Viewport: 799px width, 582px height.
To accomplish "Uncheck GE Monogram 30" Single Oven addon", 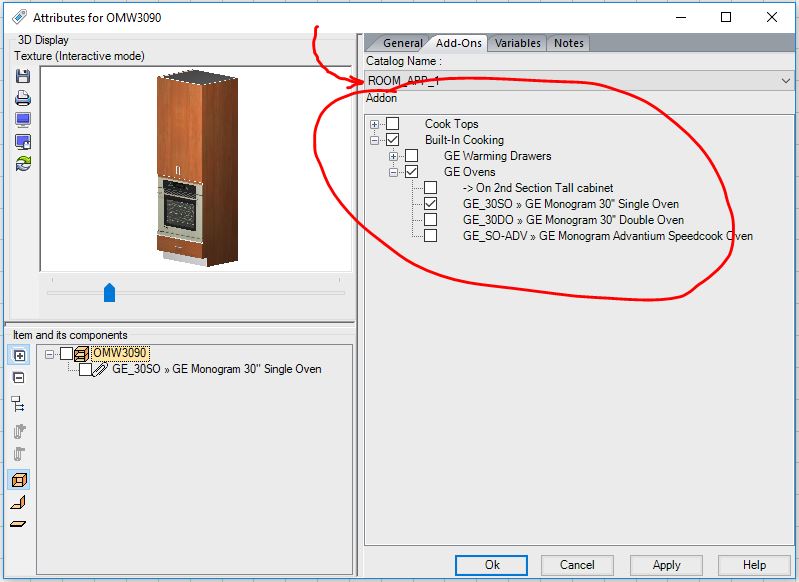I will point(431,204).
